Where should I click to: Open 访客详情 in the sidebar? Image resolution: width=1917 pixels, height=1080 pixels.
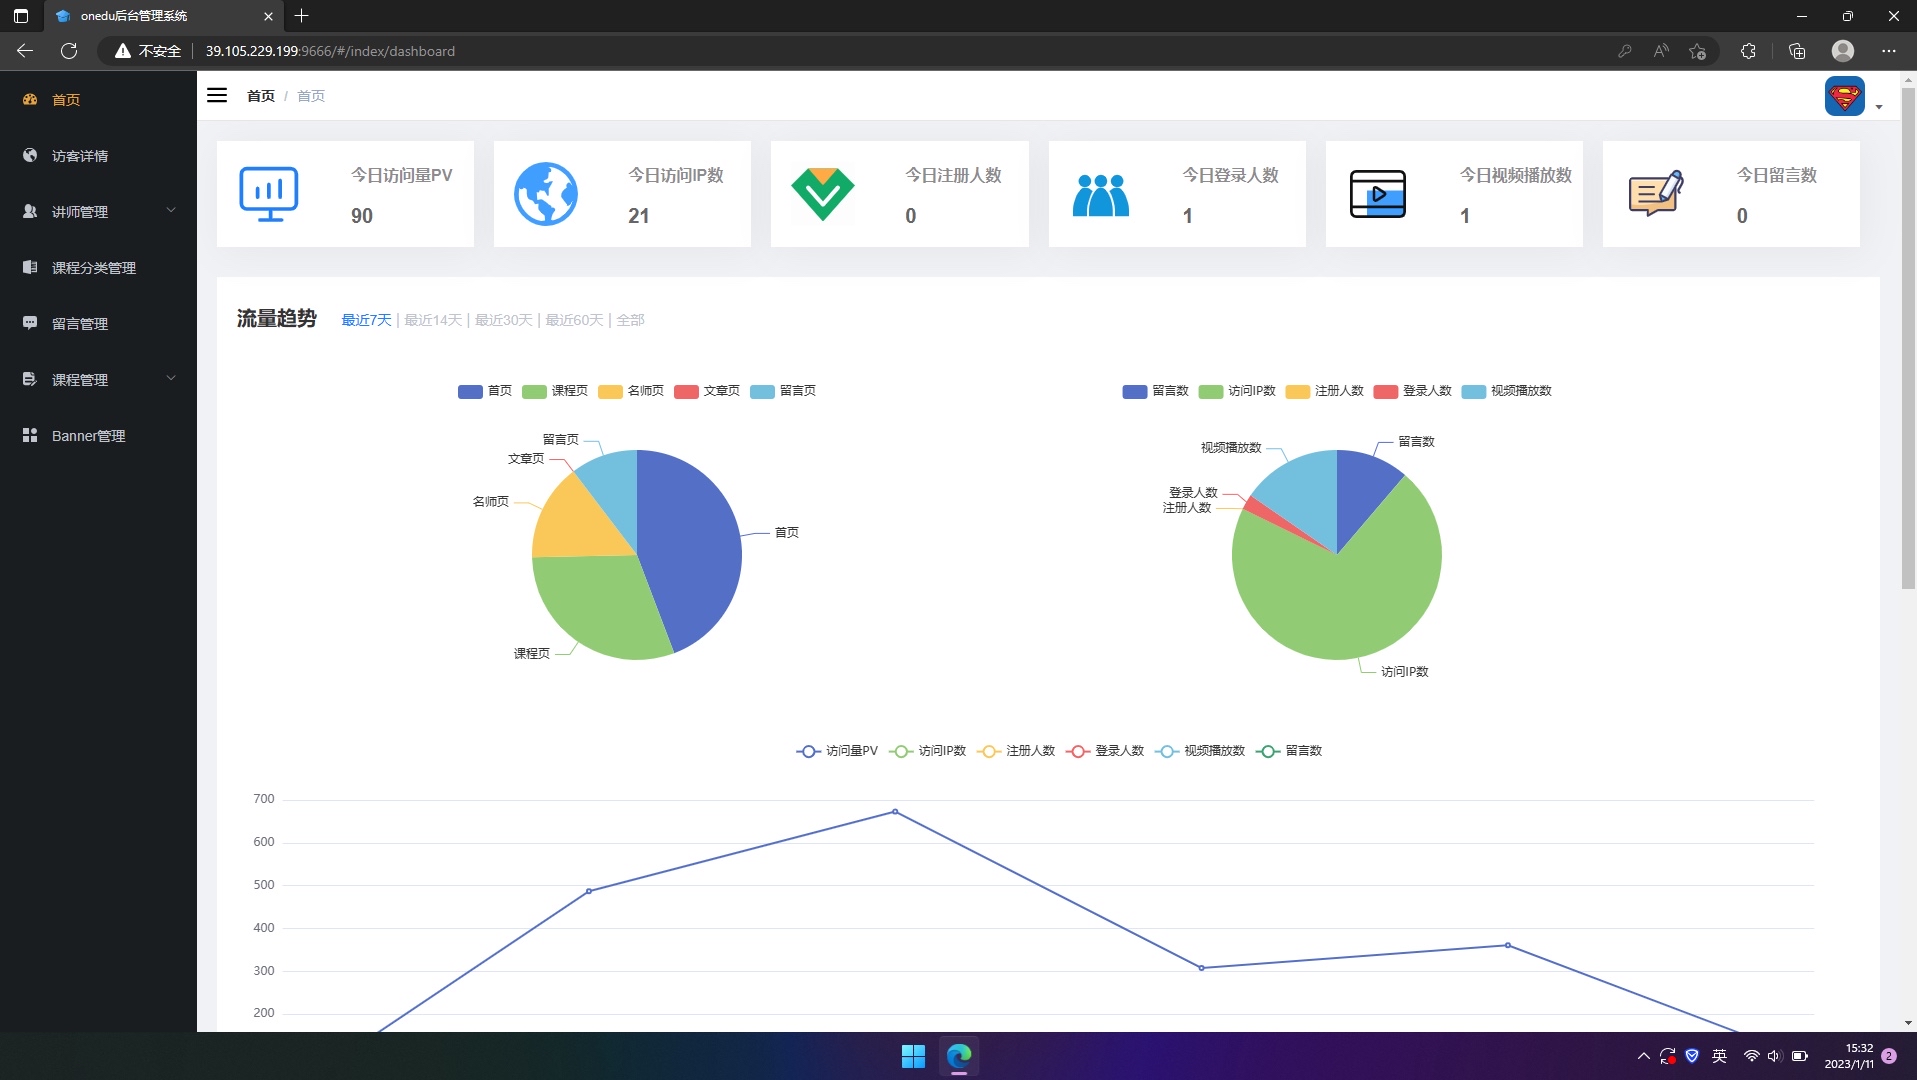click(98, 156)
